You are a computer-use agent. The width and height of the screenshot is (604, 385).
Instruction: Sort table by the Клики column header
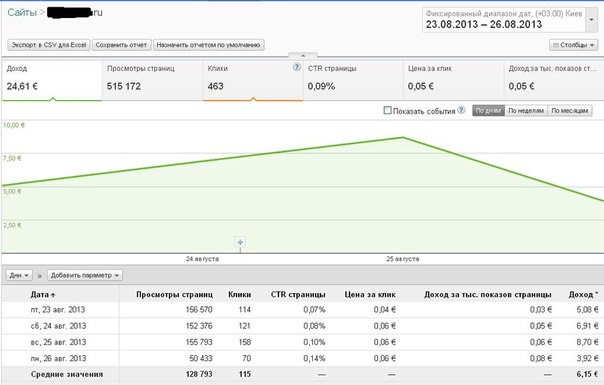pyautogui.click(x=240, y=294)
